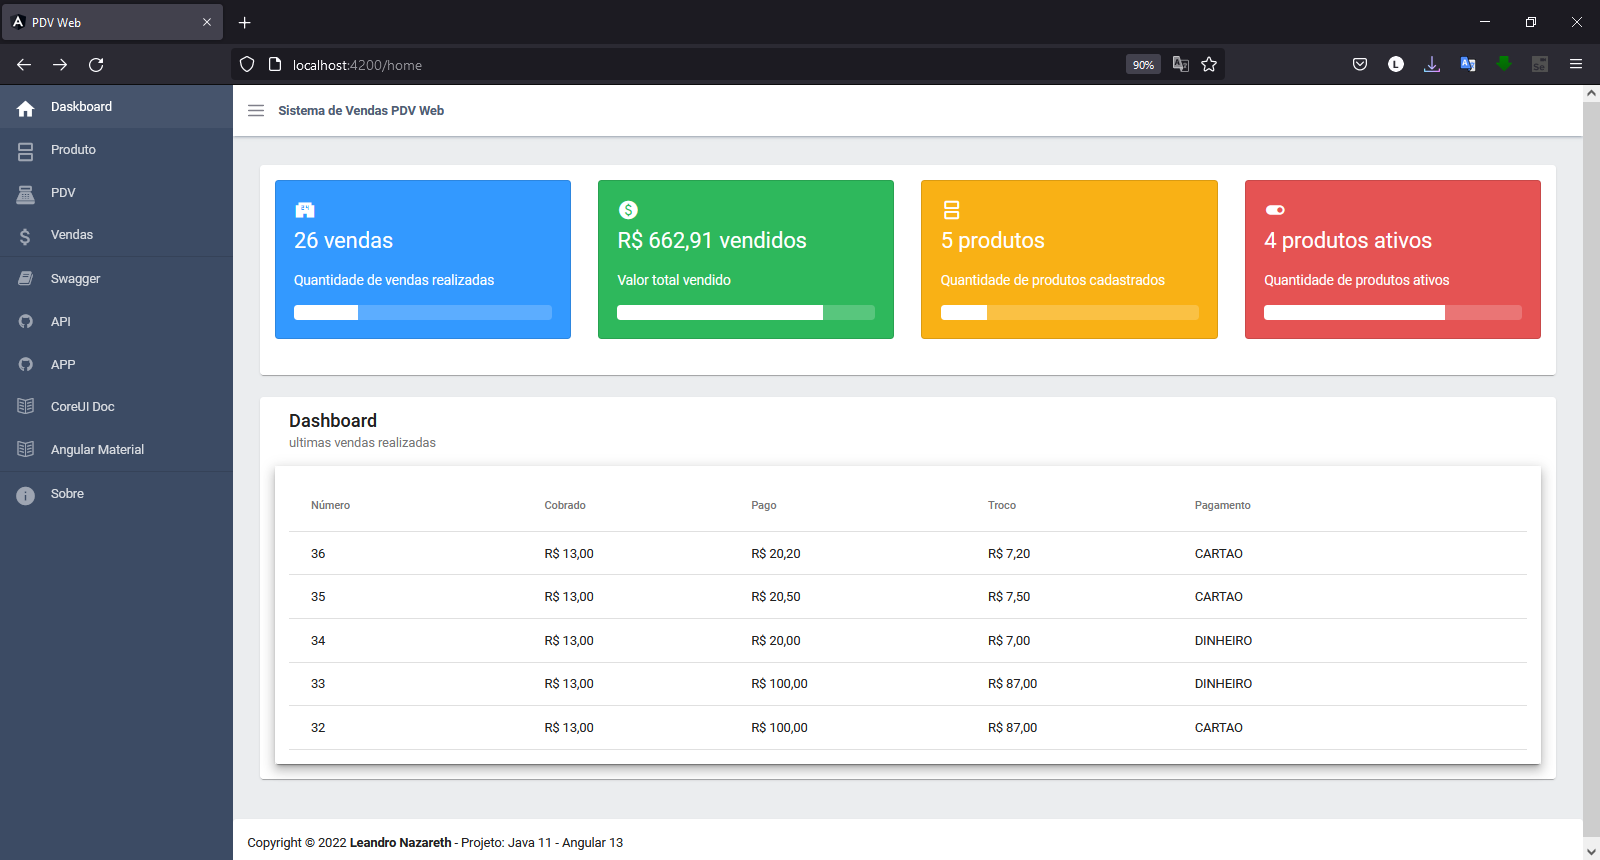Click the bookmark star icon
The image size is (1600, 860).
[x=1209, y=65]
